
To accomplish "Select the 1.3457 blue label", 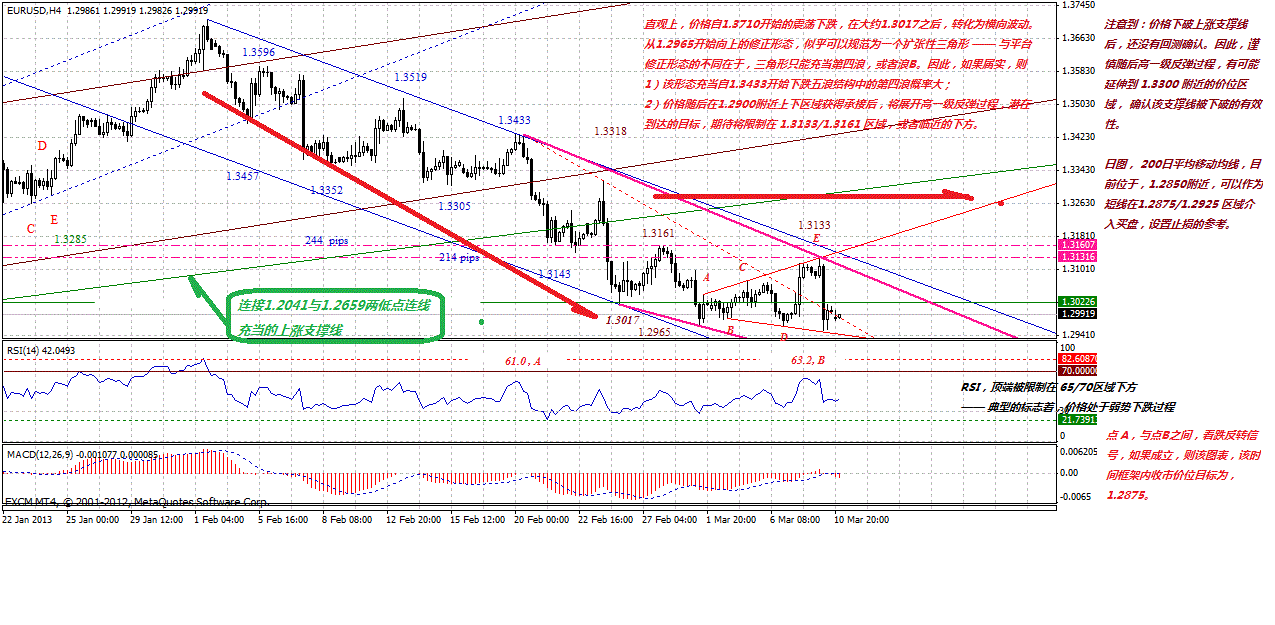I will click(243, 175).
